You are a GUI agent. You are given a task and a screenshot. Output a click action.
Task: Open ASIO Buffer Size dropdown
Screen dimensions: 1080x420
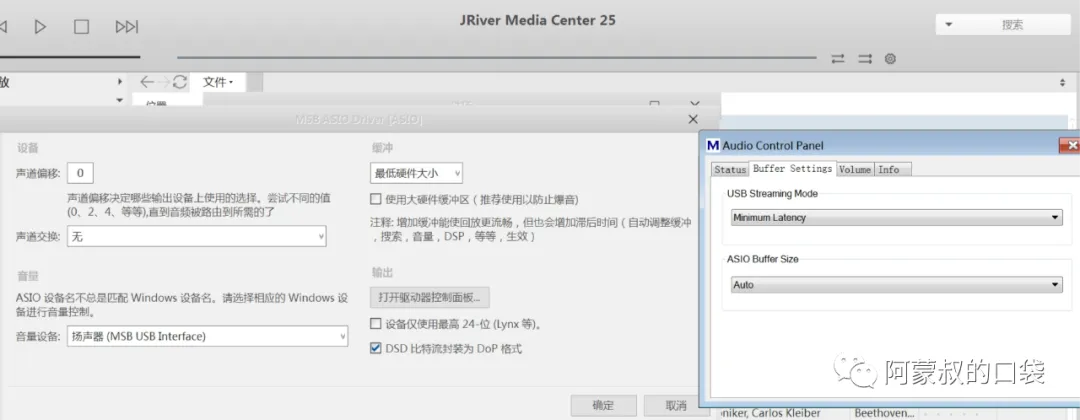click(x=896, y=284)
